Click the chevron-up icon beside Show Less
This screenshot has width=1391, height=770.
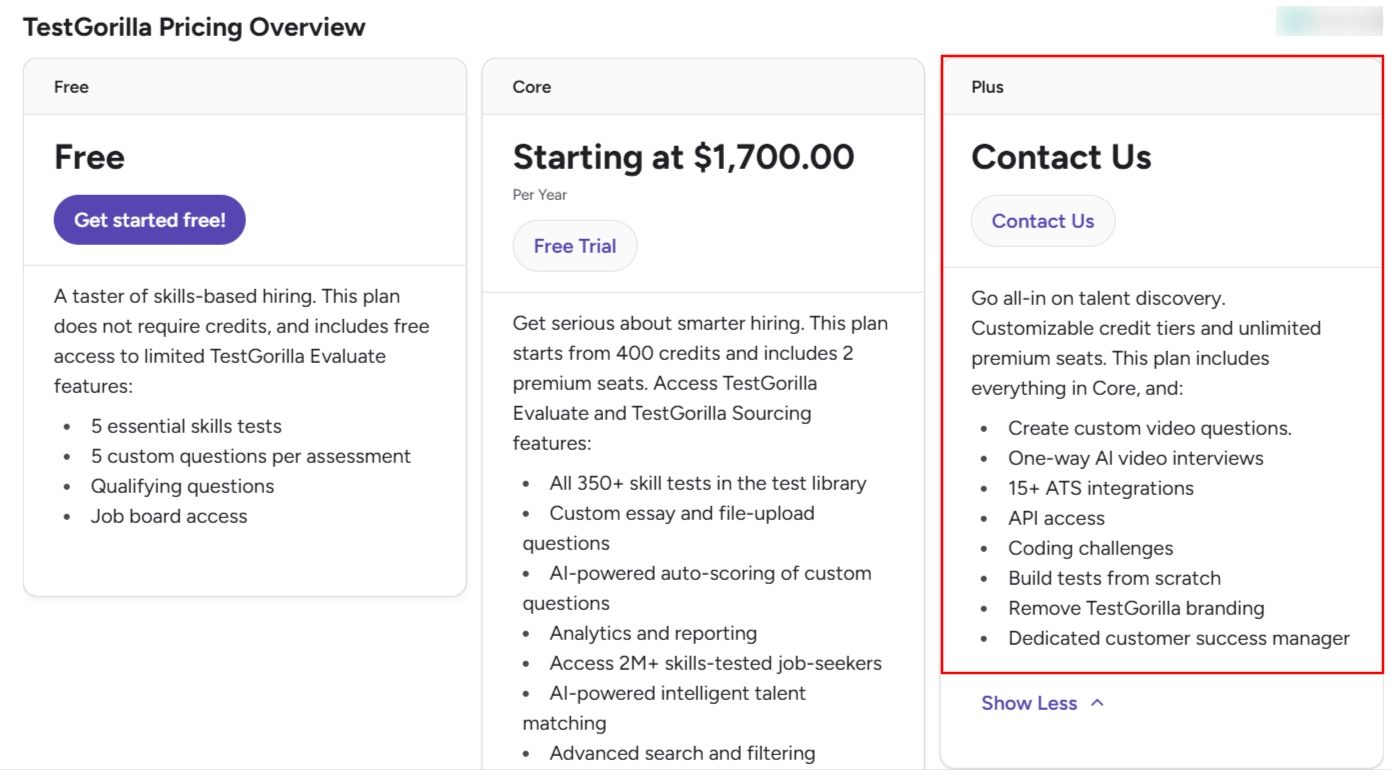tap(1097, 703)
